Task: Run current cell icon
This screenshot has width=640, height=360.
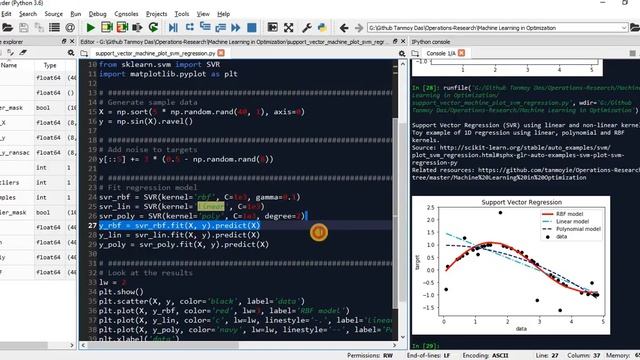Action: (x=107, y=28)
